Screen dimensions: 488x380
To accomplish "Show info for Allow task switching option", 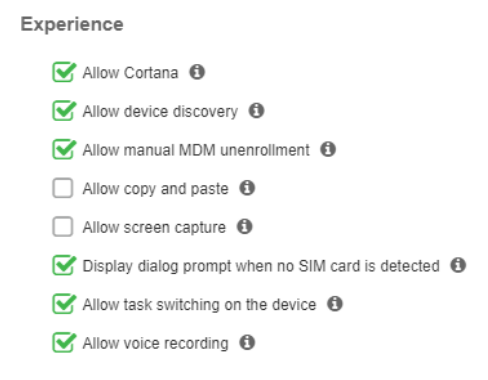I will click(x=335, y=304).
